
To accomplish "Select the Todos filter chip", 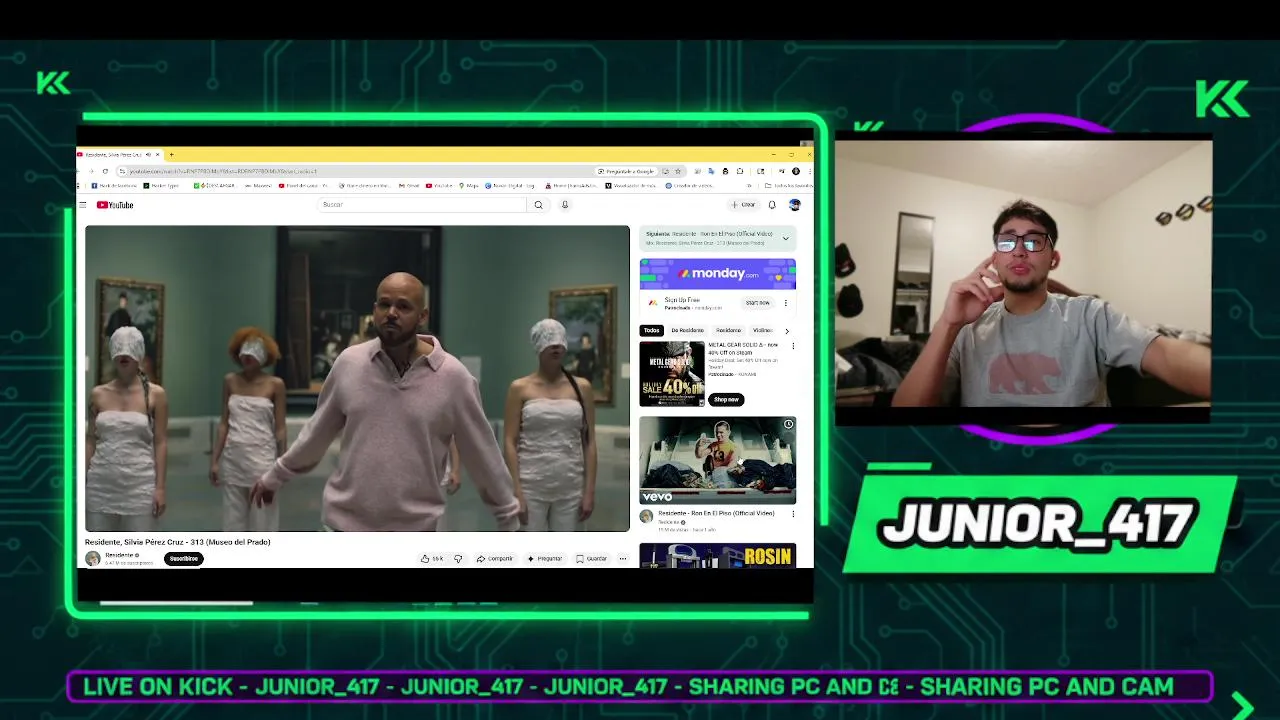I will coord(652,330).
